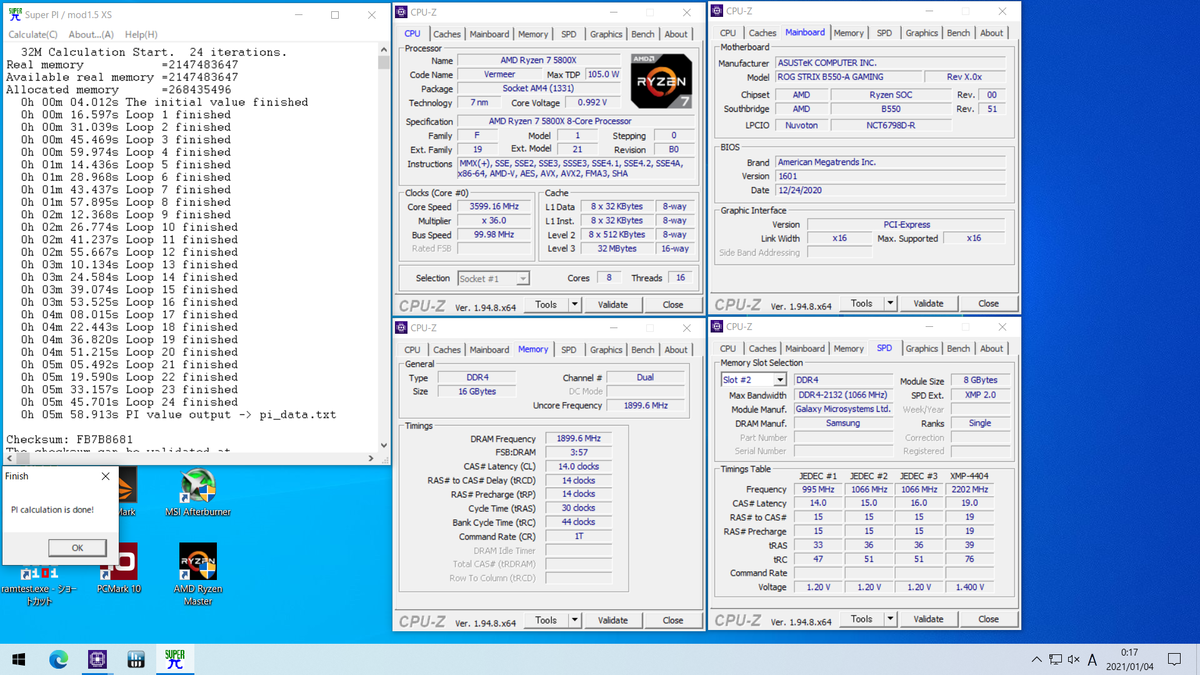The image size is (1200, 675).
Task: Click the Galaxy Microsystems Ltd. module field
Action: (x=844, y=409)
